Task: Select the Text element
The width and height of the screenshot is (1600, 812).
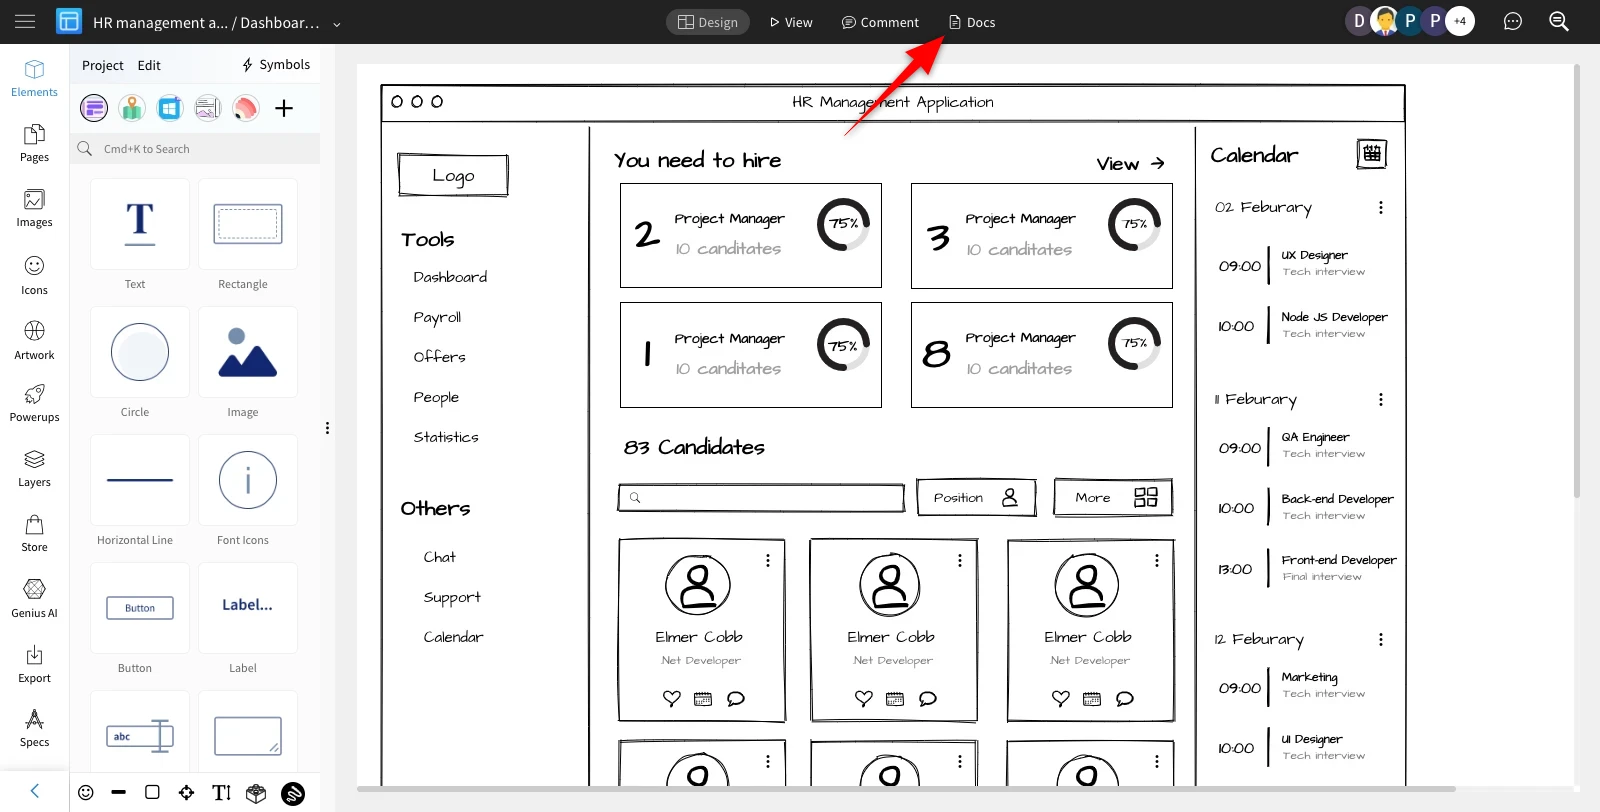Action: (139, 224)
